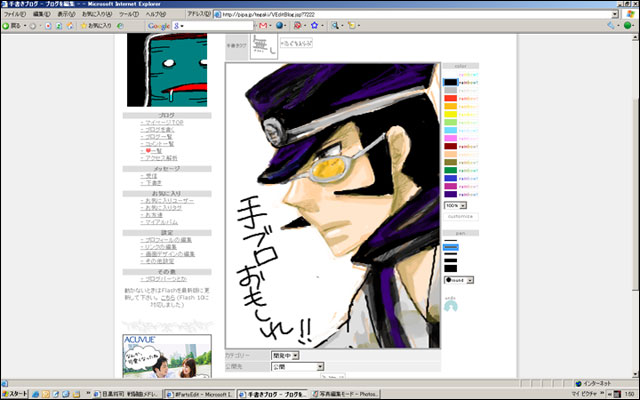Click the red popup blocker toolbar icon
Screen dimensions: 640x400
(x=298, y=26)
